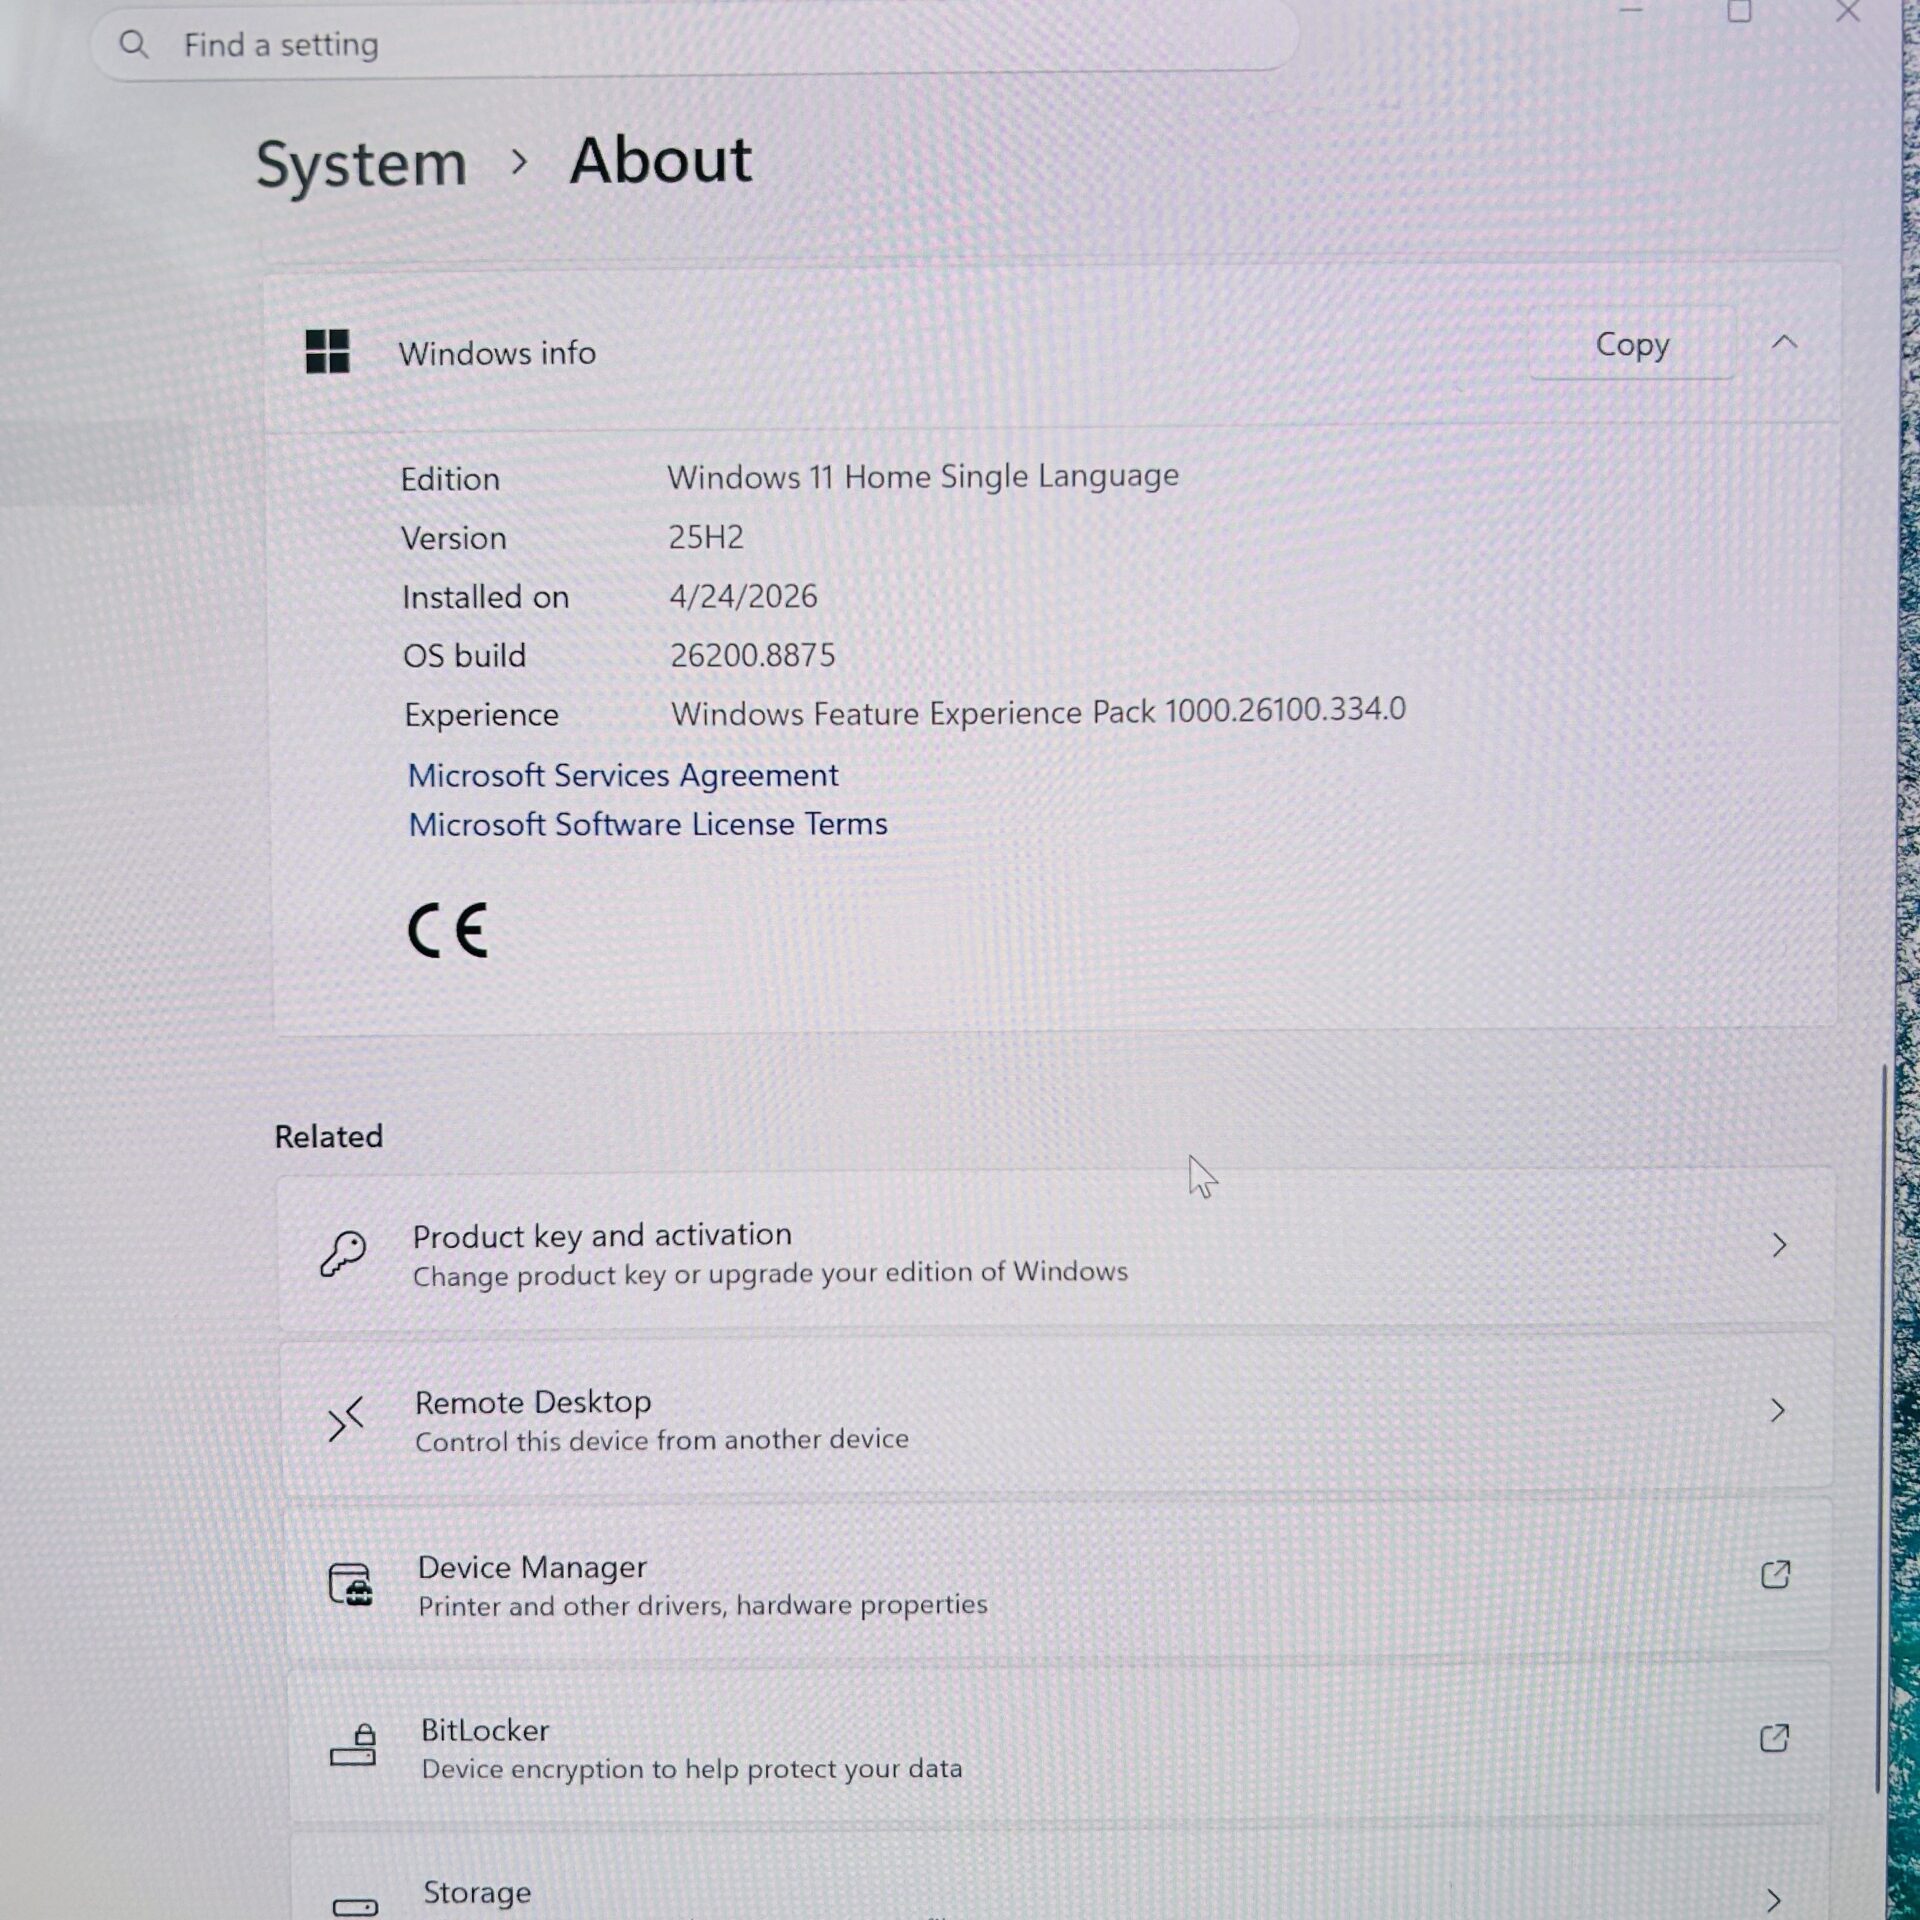
Task: Click the BitLocker drive lock icon
Action: [x=353, y=1746]
